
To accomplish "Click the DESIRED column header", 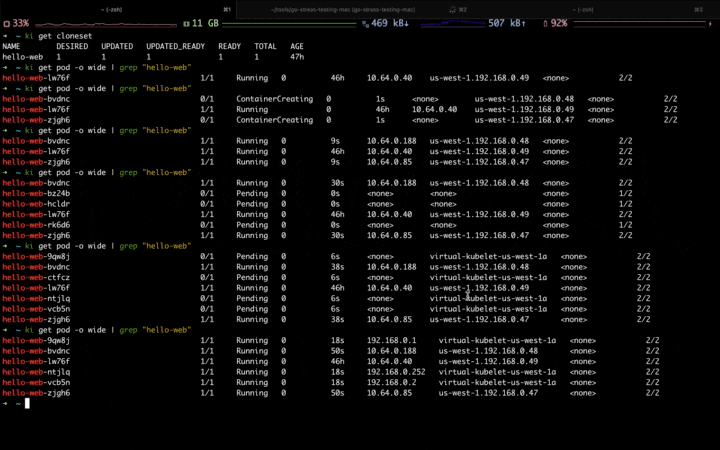I will click(72, 46).
